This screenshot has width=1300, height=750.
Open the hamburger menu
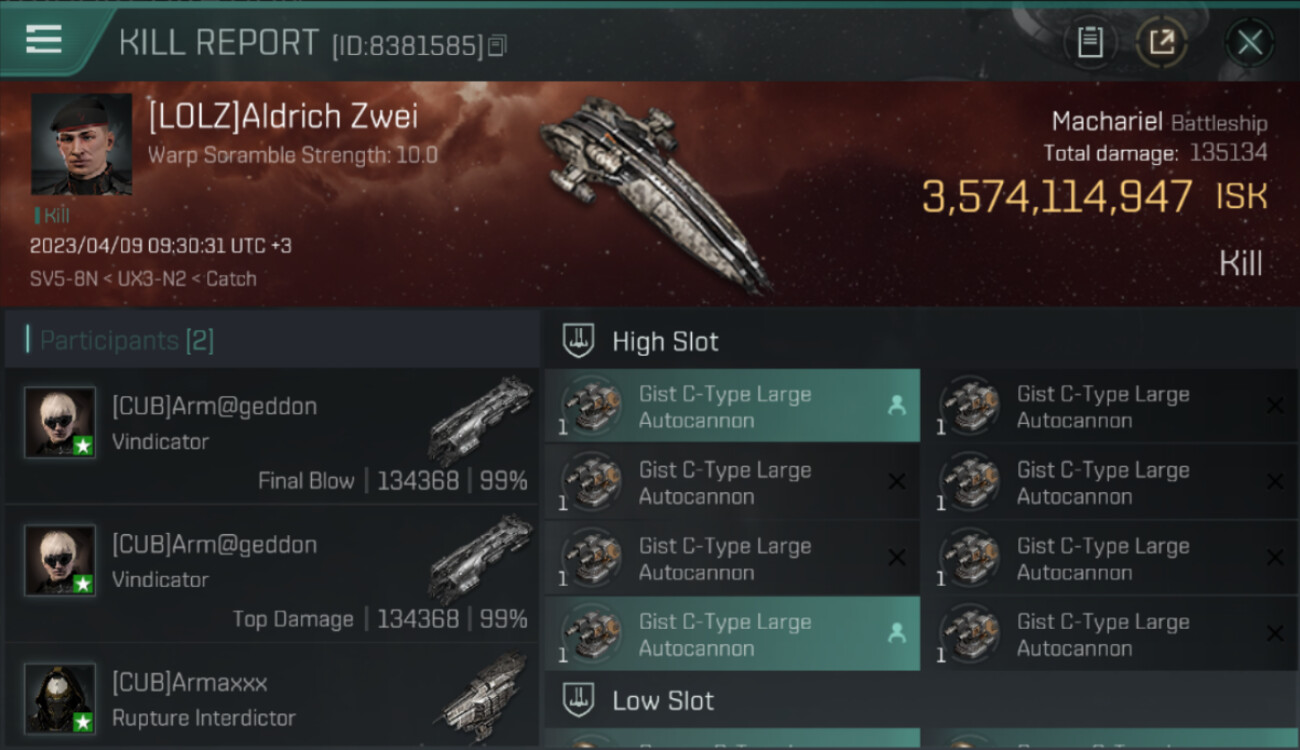point(44,40)
